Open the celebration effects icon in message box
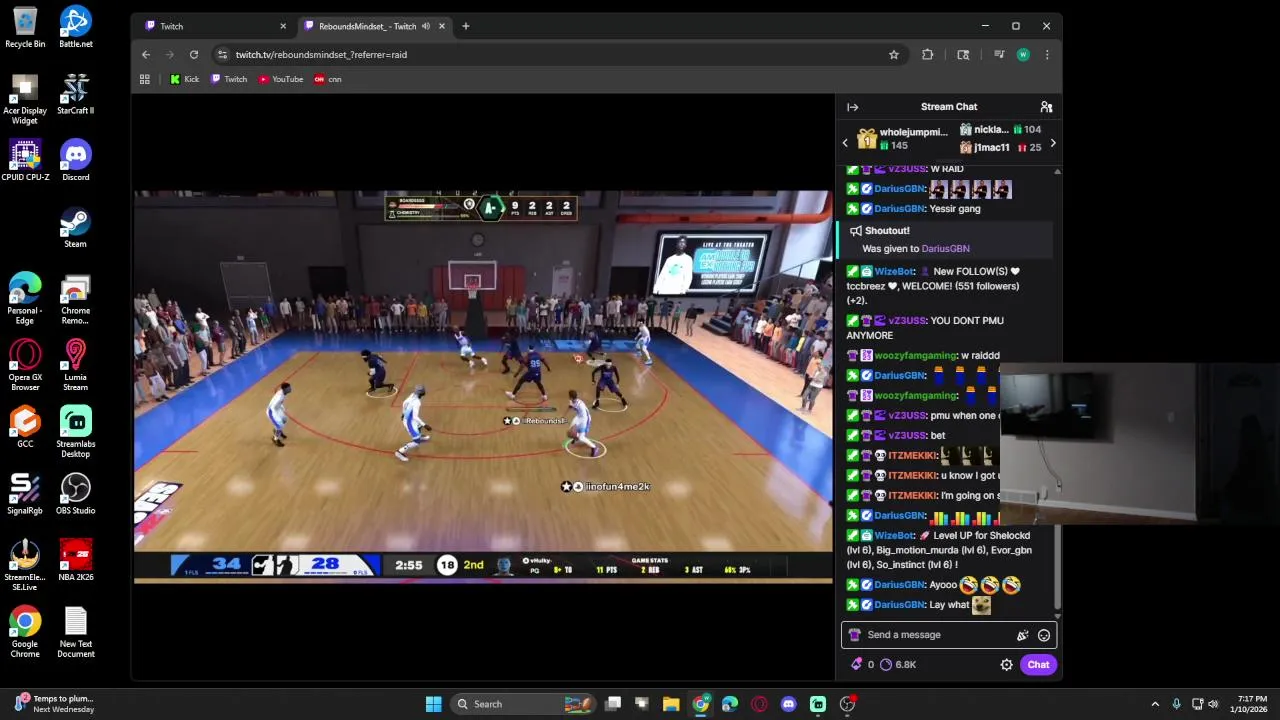1280x720 pixels. pyautogui.click(x=1022, y=635)
